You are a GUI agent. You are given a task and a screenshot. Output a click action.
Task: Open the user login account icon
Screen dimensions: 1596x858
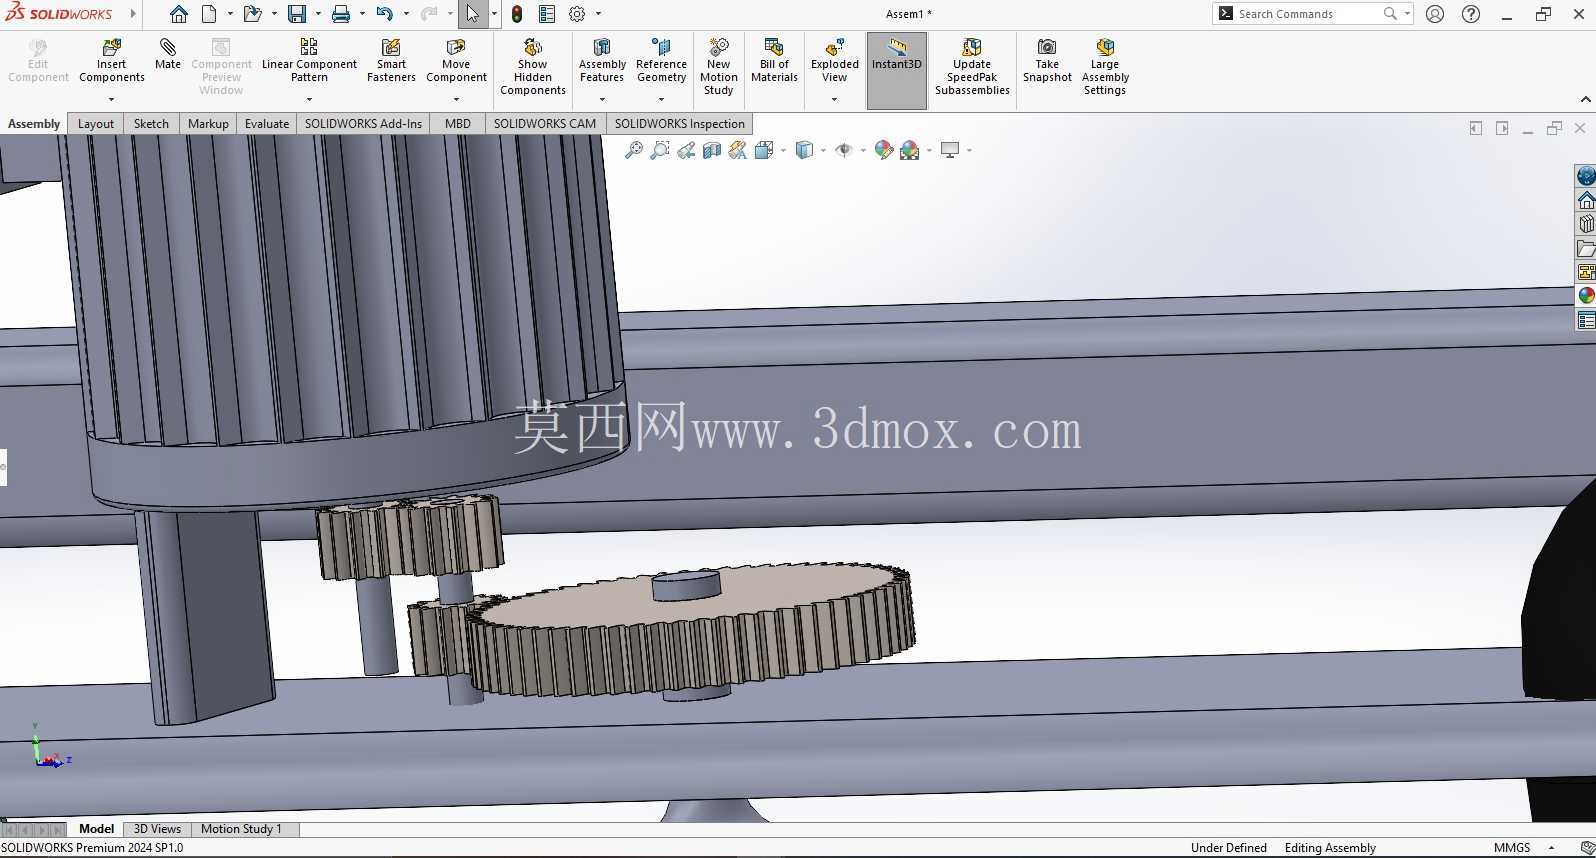point(1435,14)
